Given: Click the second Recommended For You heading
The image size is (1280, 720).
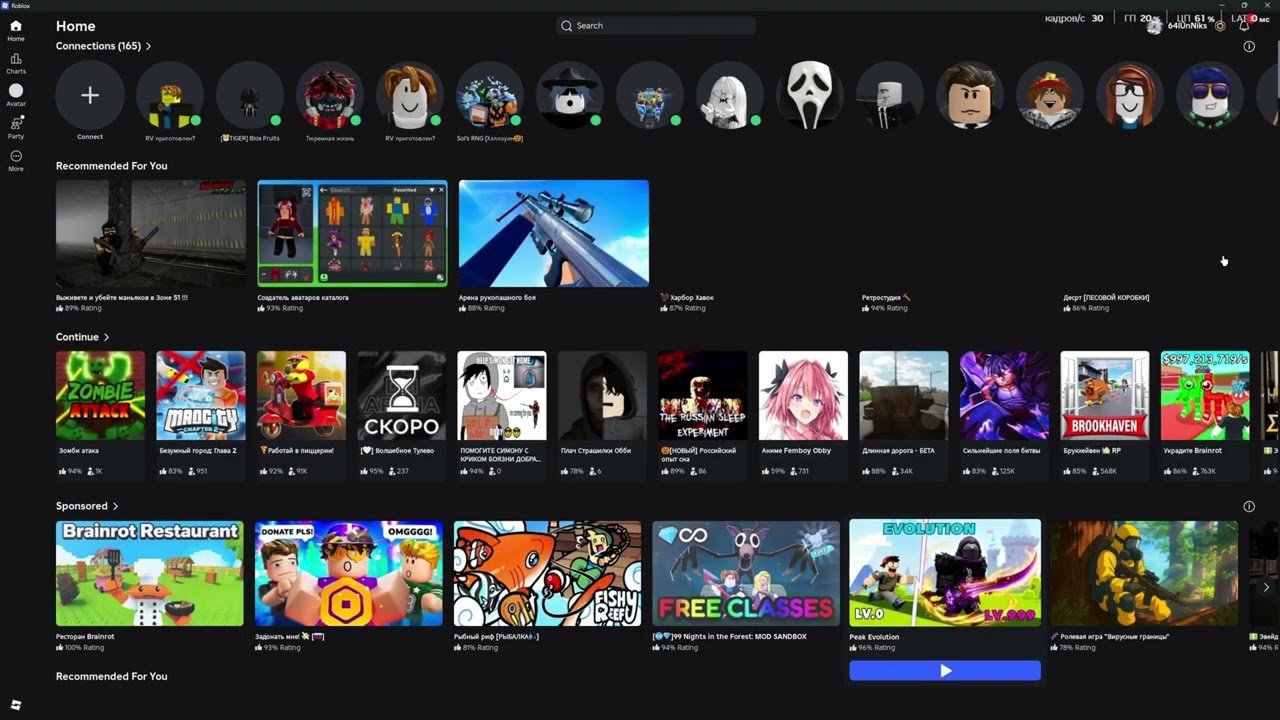Looking at the screenshot, I should coord(112,677).
